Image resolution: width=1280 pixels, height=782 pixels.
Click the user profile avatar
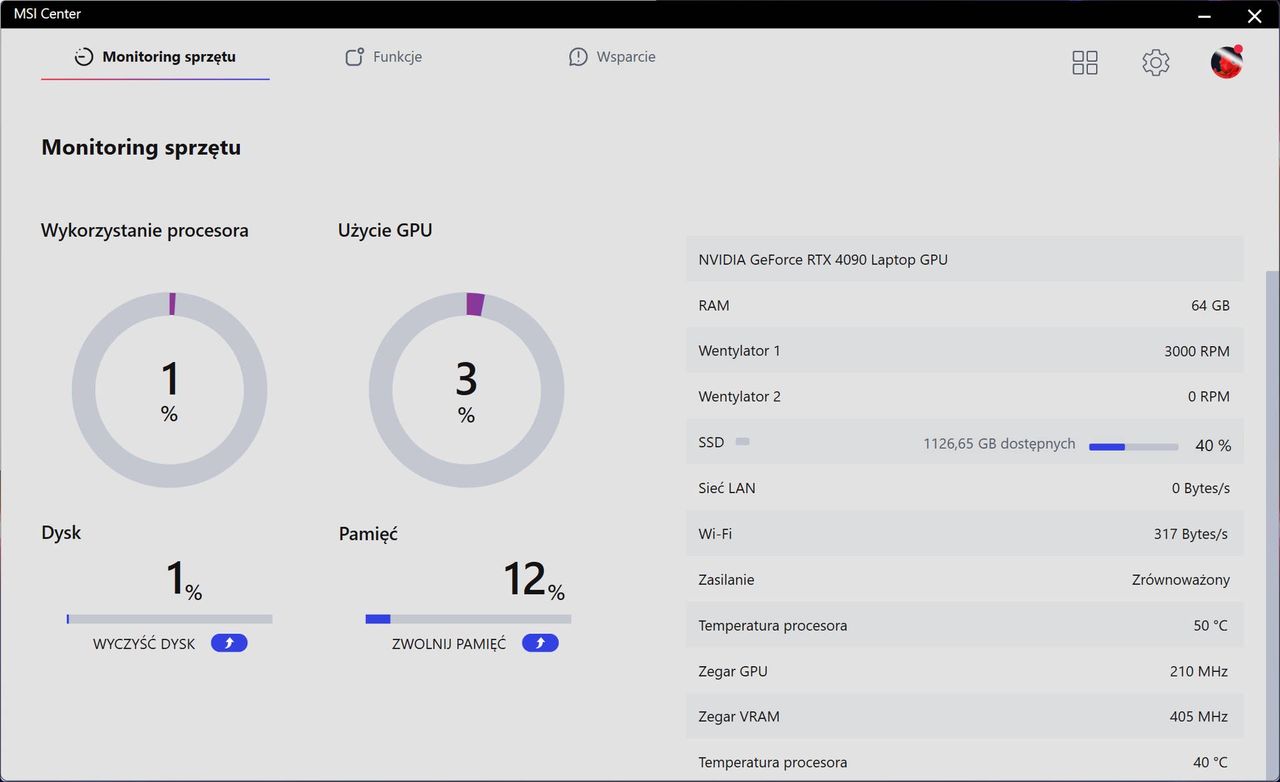[x=1227, y=62]
